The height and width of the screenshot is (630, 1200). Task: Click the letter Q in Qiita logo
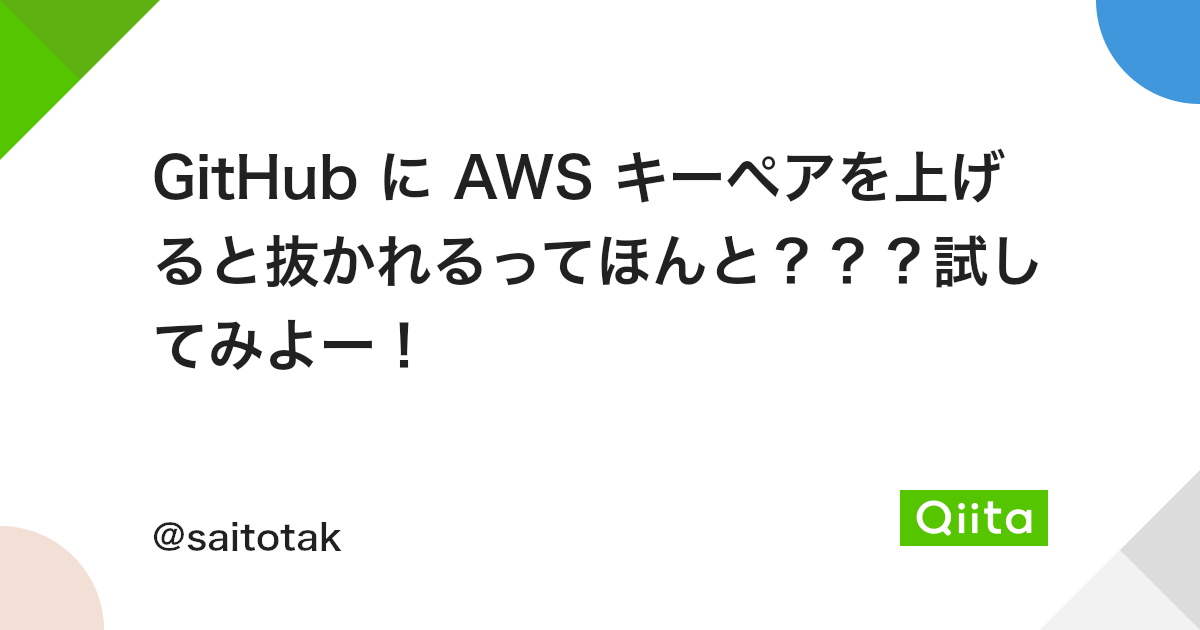point(932,518)
